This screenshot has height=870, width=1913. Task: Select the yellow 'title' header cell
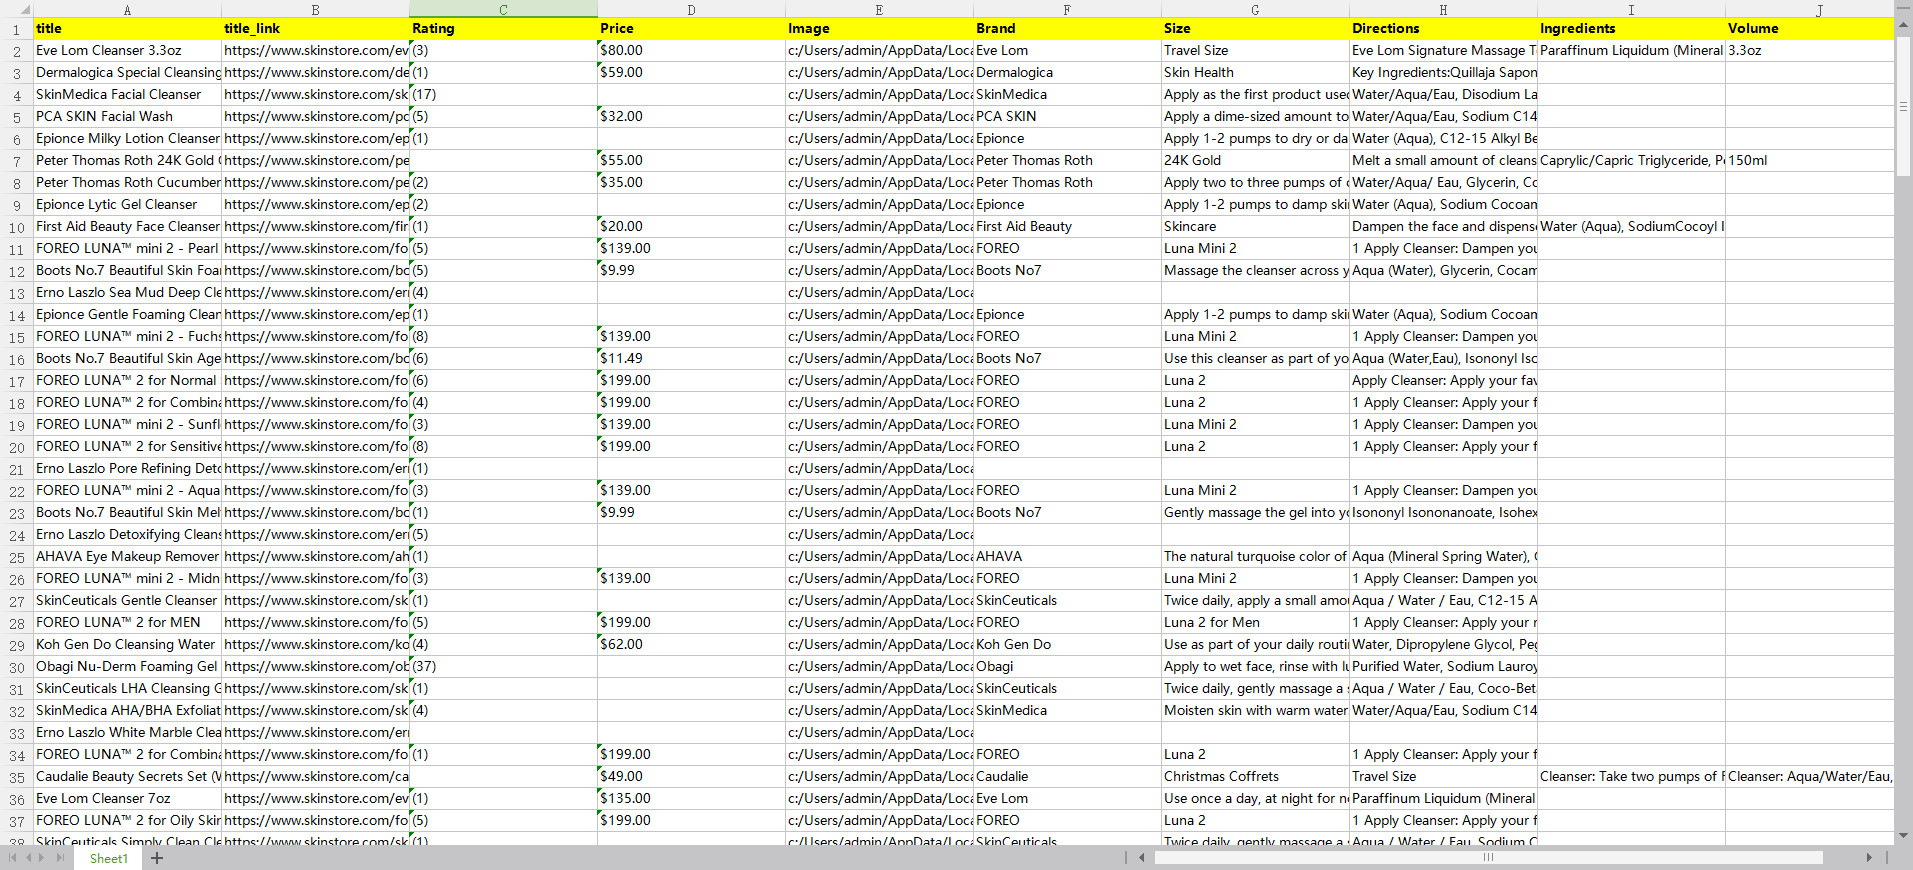[x=127, y=28]
